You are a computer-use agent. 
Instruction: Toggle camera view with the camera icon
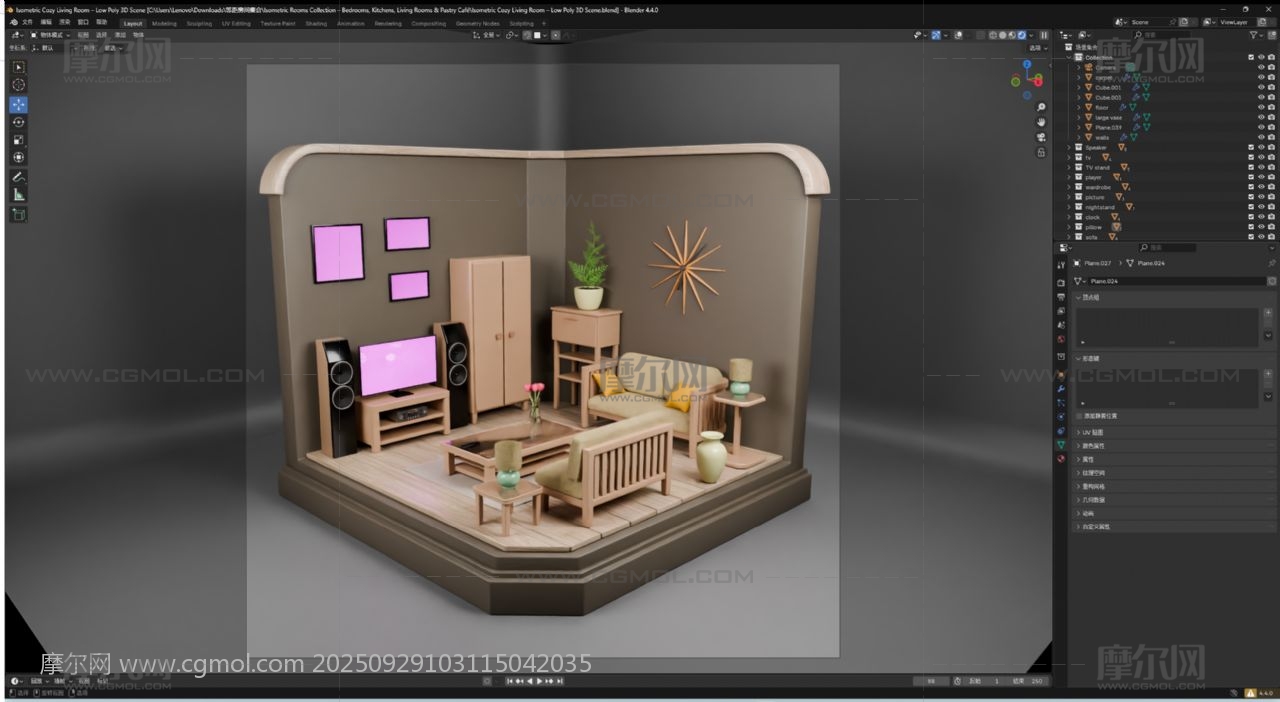point(1041,137)
